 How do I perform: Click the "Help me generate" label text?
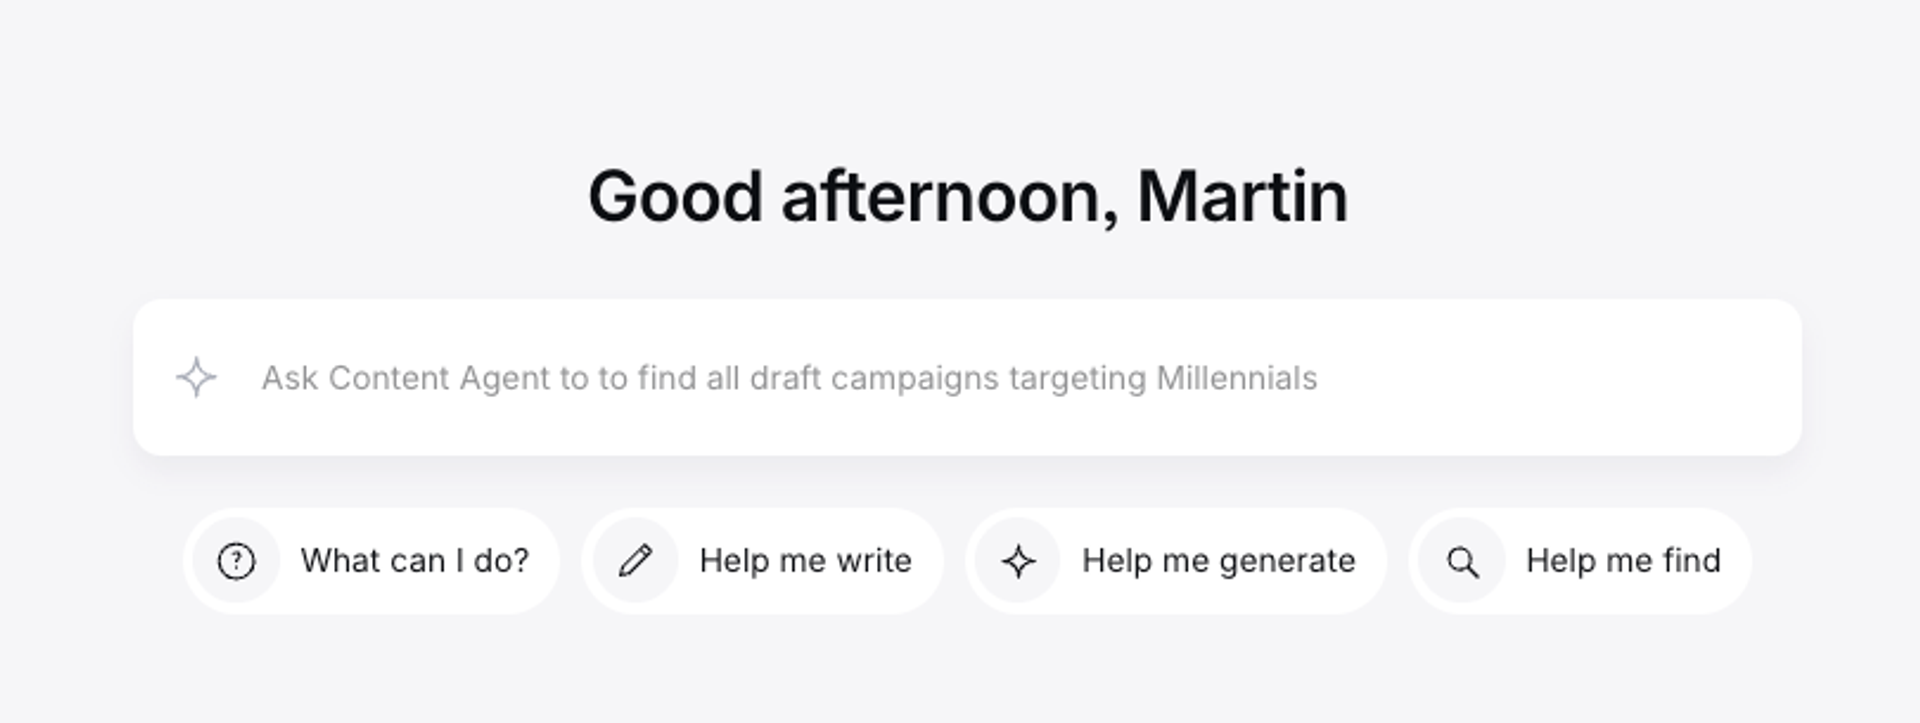click(x=1218, y=561)
